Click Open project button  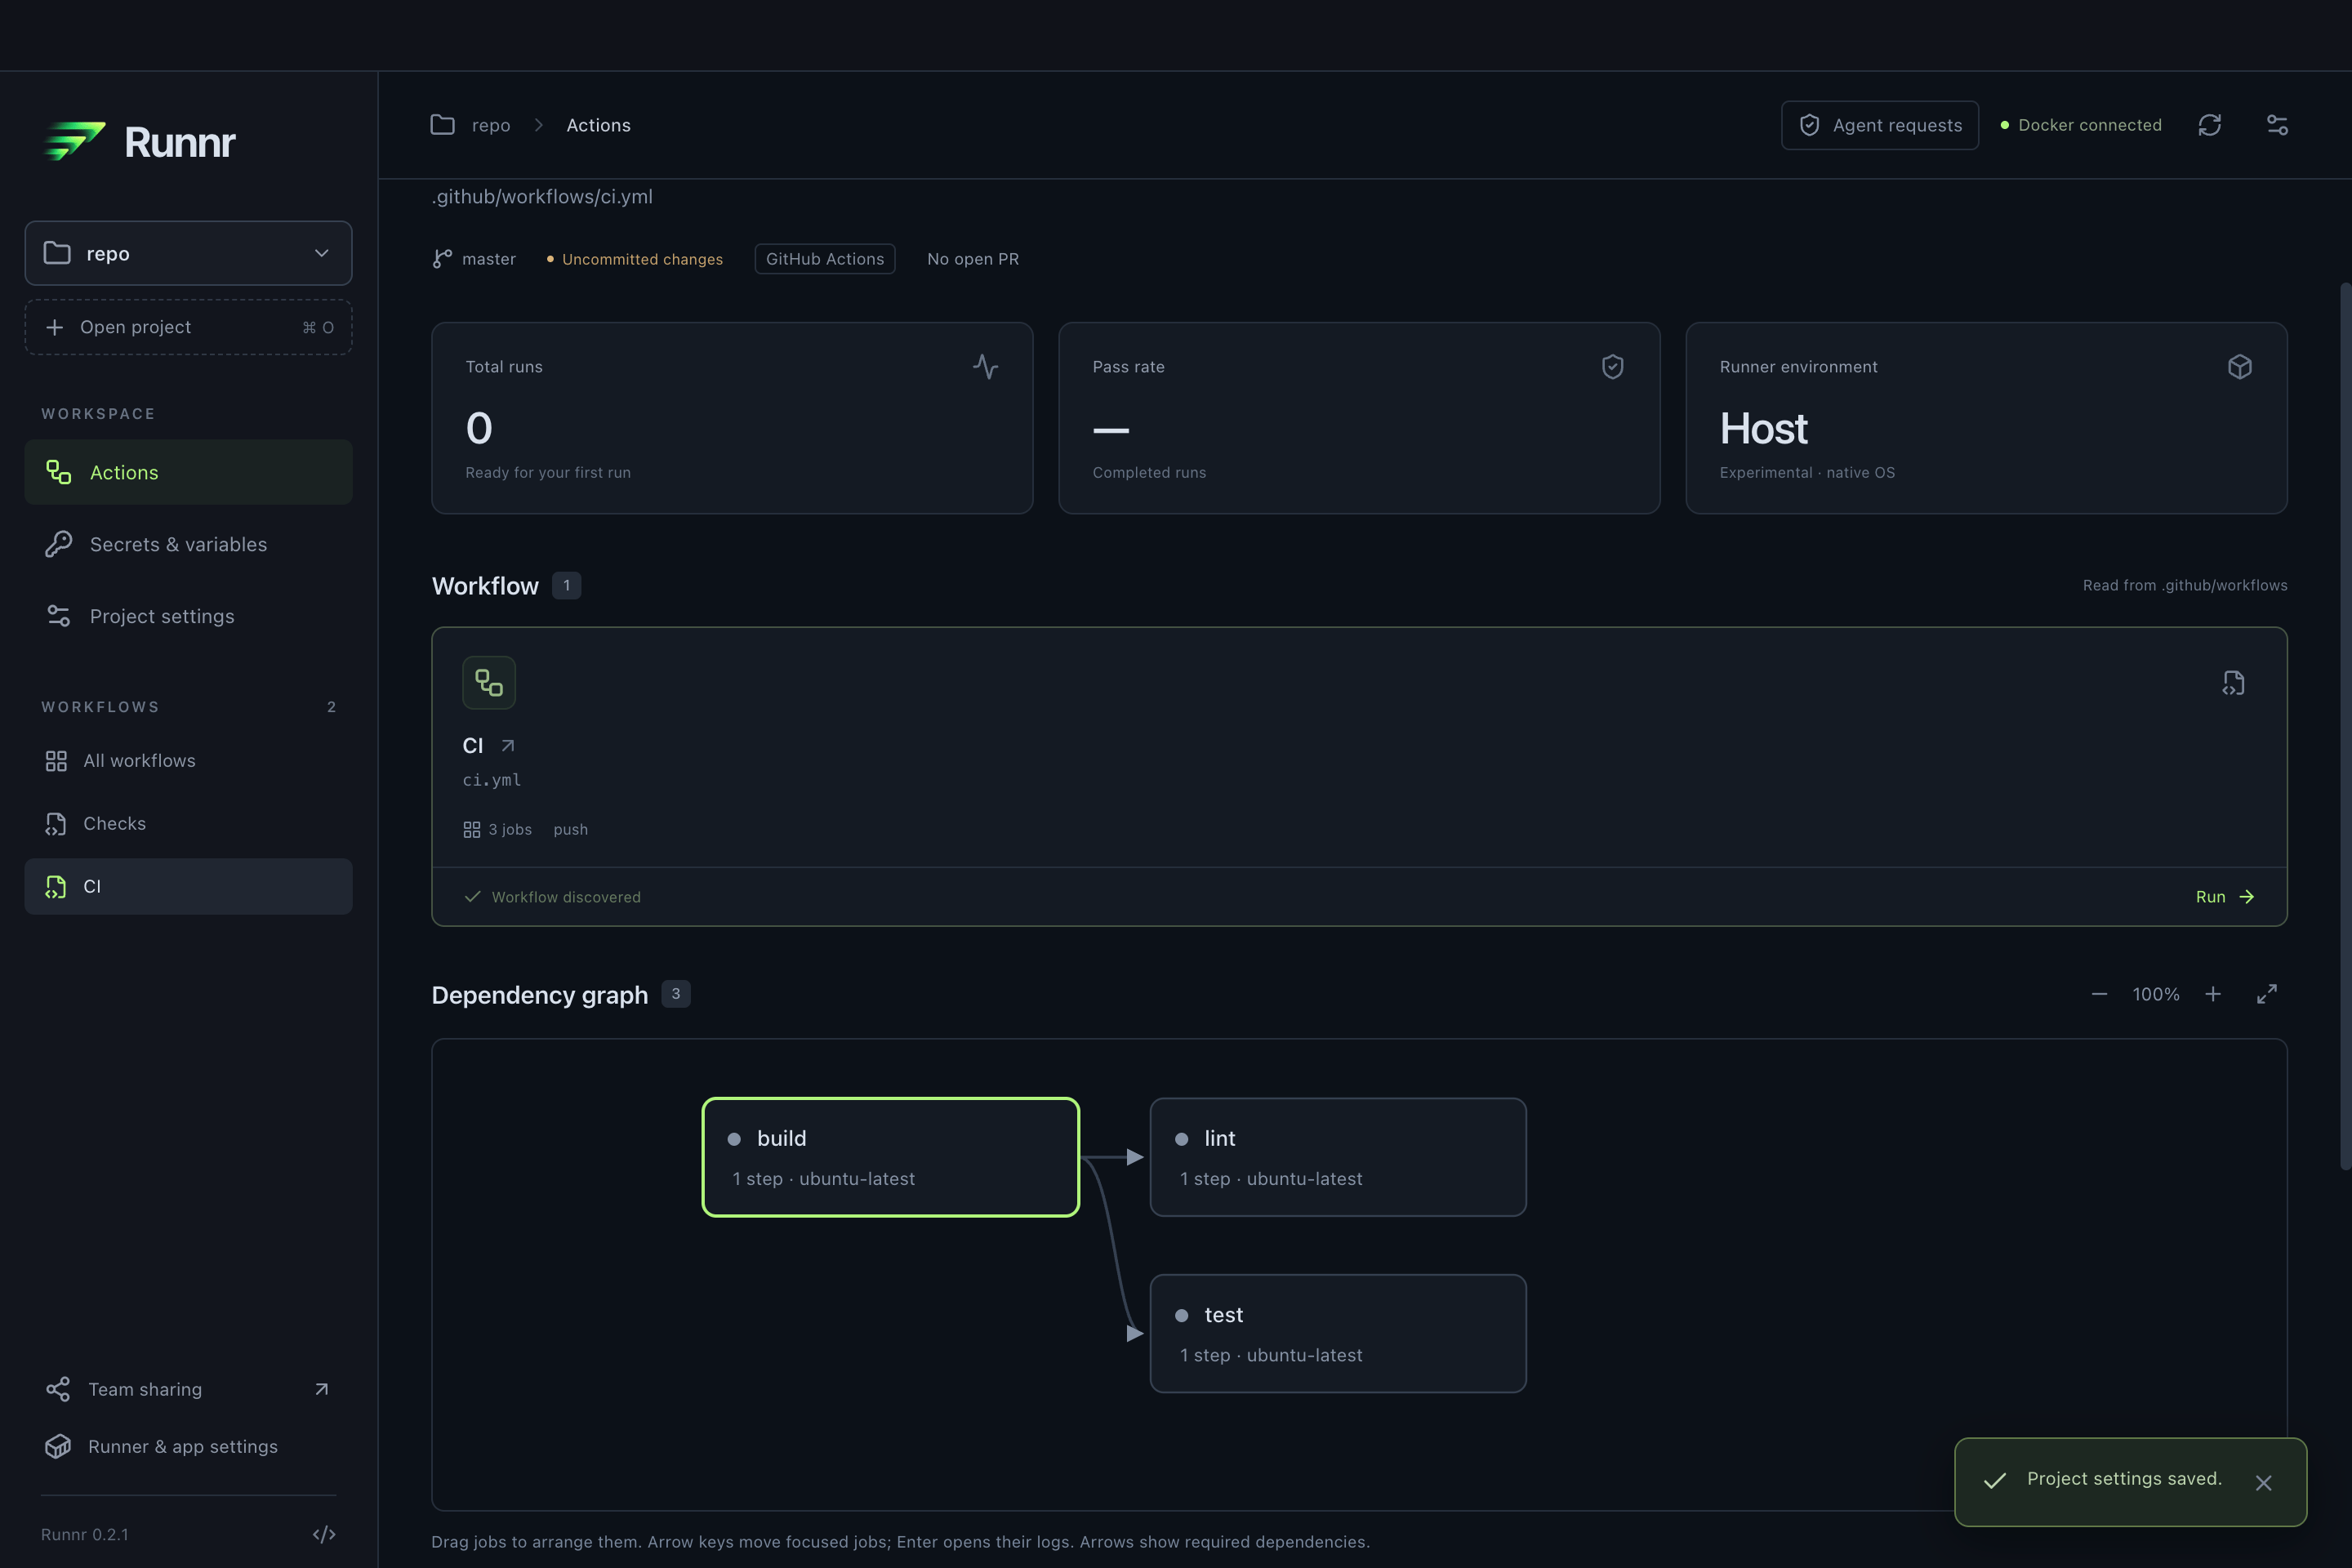(188, 327)
